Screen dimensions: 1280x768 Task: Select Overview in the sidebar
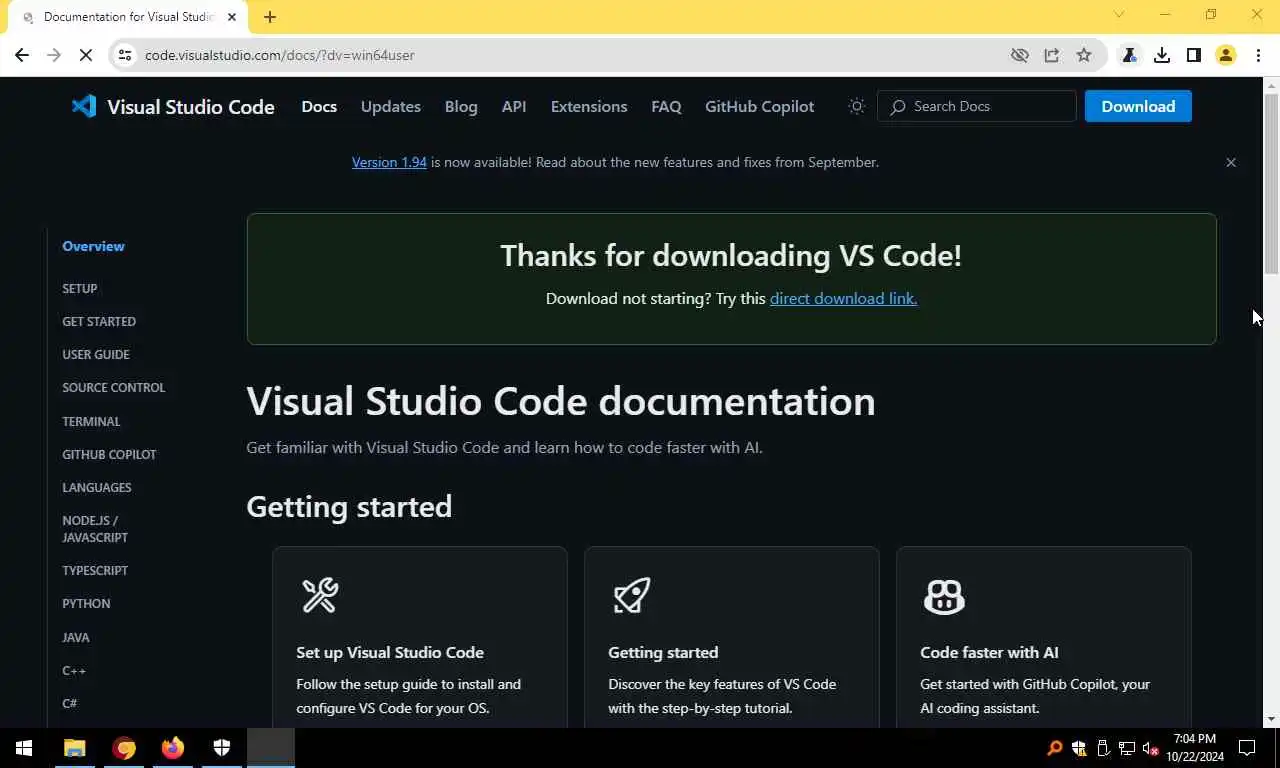coord(93,246)
